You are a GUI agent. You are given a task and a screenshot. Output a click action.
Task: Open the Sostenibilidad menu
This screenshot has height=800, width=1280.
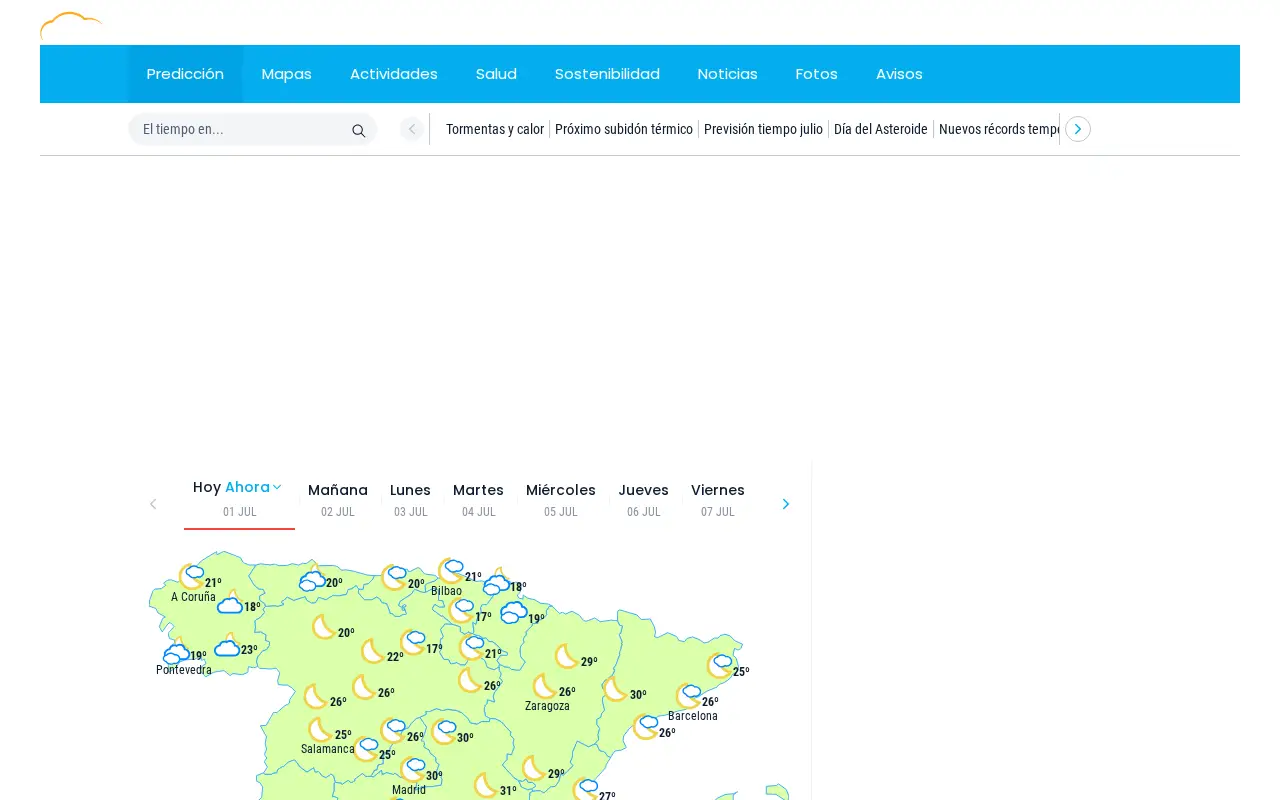coord(607,74)
